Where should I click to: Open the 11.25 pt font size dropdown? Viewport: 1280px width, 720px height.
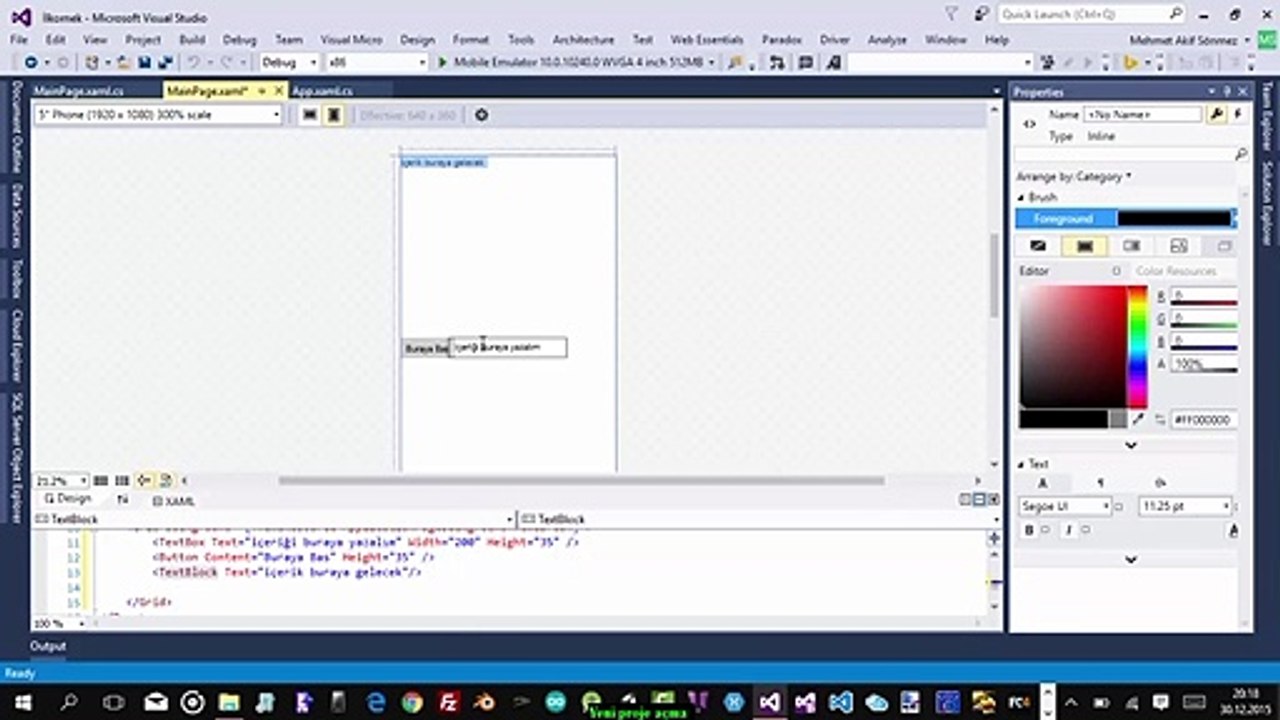point(1185,507)
